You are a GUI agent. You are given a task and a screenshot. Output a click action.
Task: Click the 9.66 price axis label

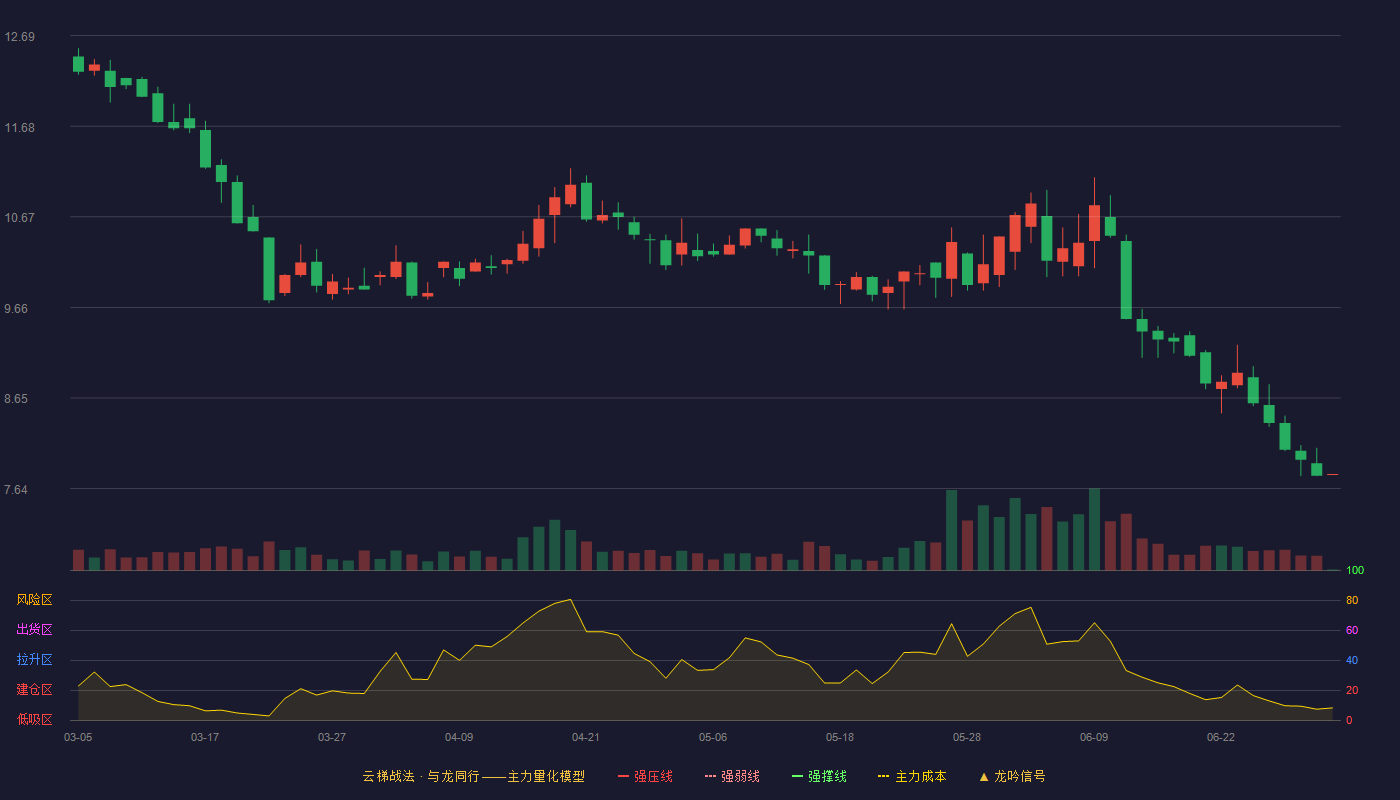click(17, 309)
